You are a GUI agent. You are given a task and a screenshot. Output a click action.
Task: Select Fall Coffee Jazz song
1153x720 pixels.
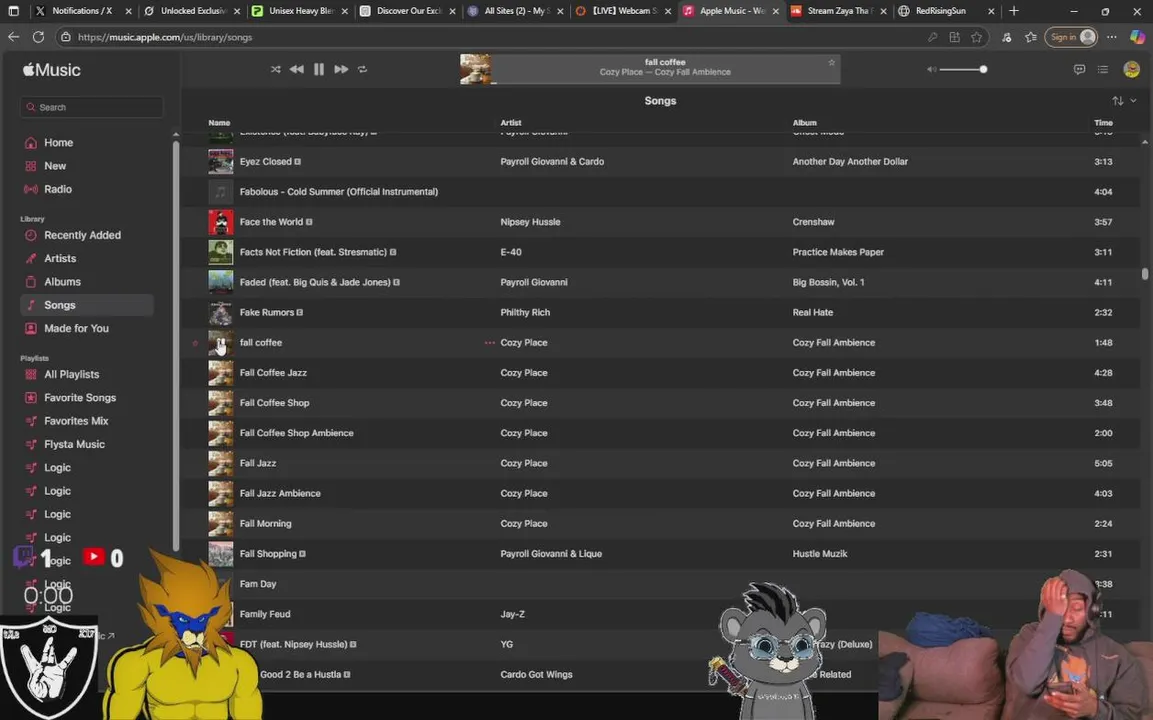[273, 373]
